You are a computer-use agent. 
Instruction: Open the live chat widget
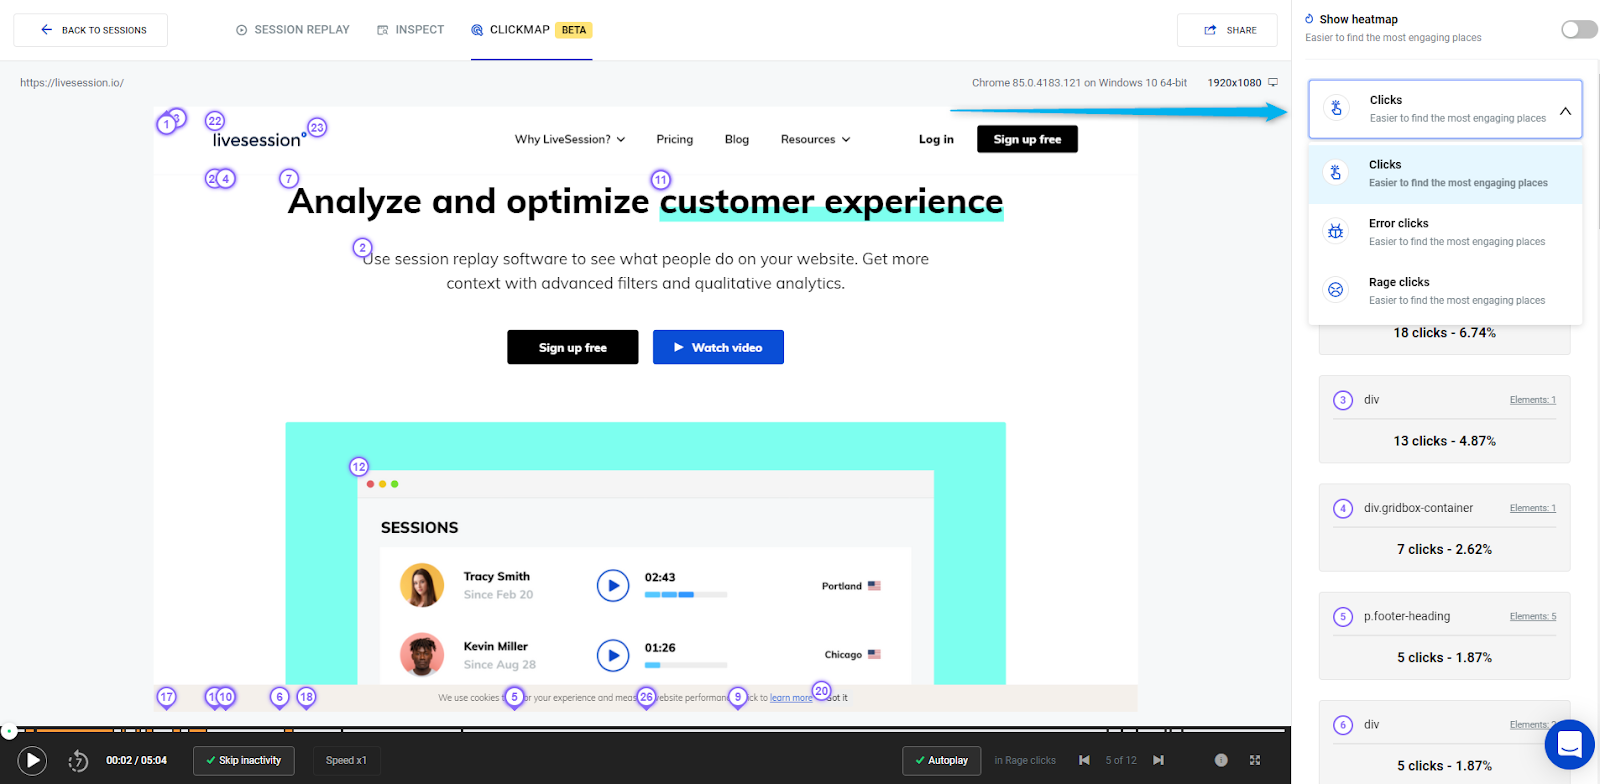(x=1570, y=744)
